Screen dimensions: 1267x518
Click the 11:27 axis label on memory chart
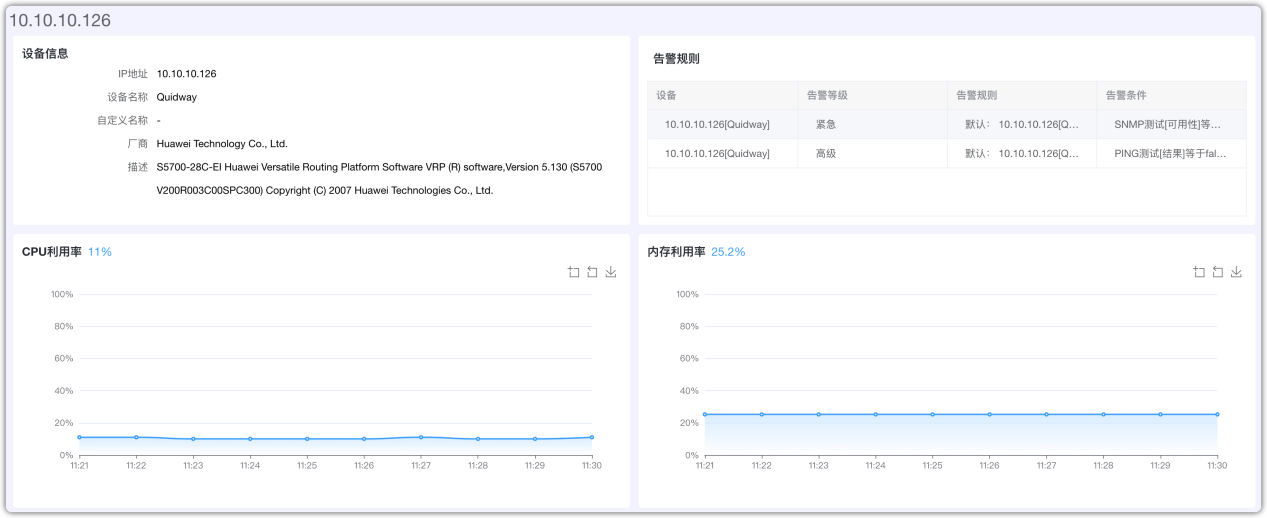1047,466
